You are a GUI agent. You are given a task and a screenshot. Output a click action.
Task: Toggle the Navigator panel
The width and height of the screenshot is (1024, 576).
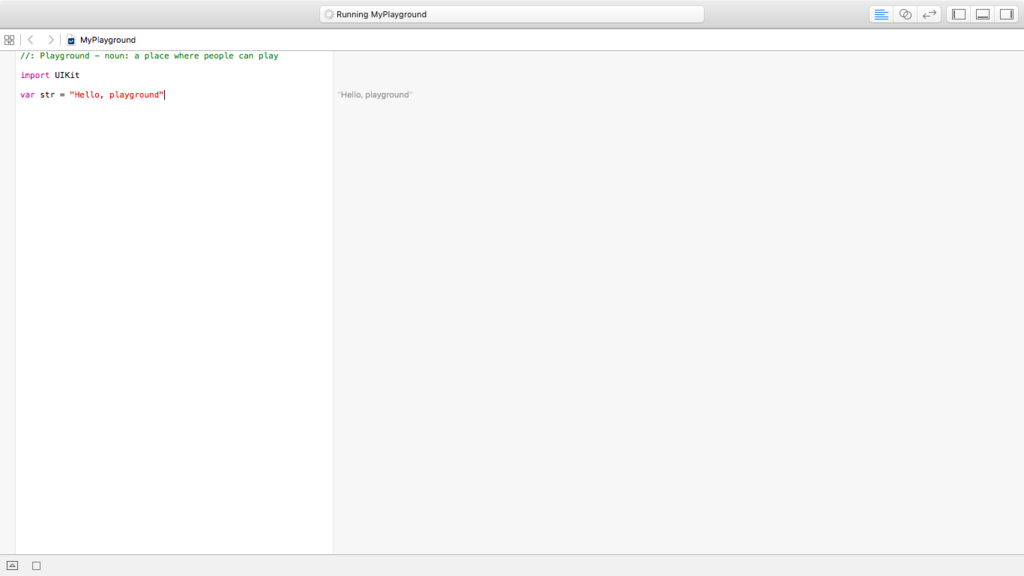pyautogui.click(x=959, y=14)
